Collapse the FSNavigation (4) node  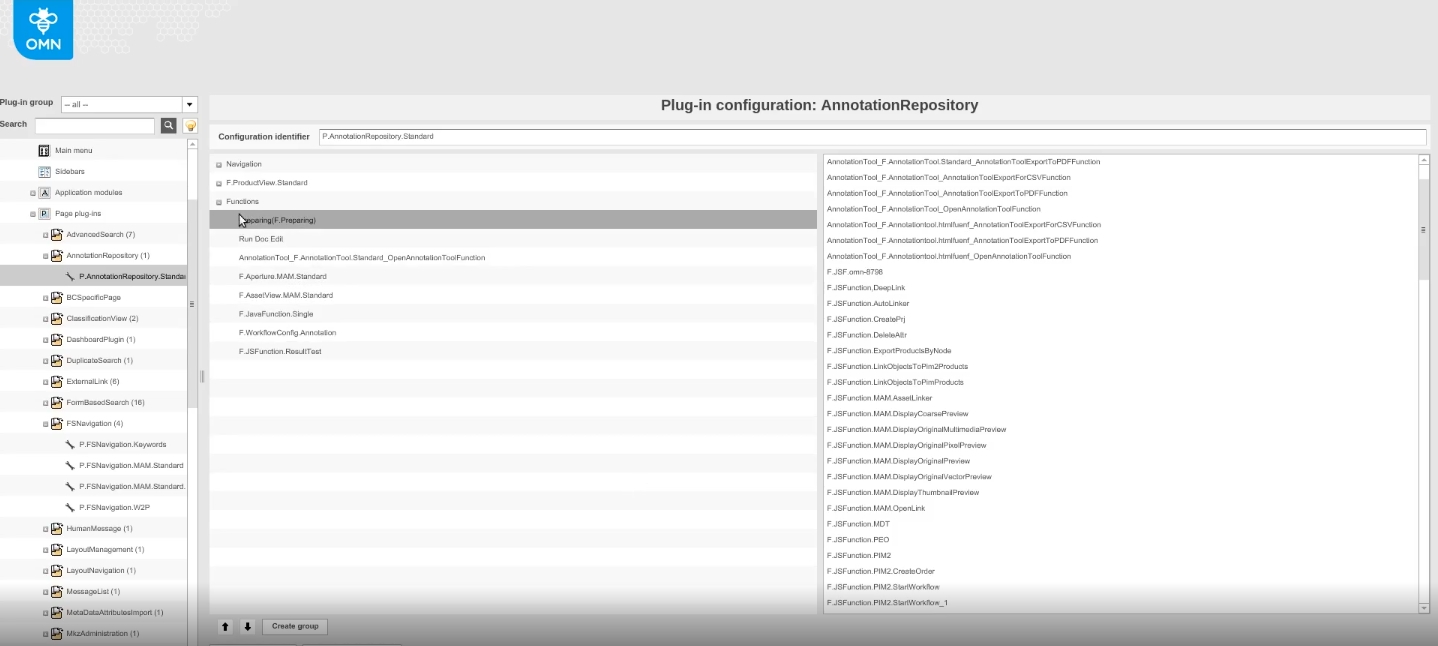click(x=46, y=424)
